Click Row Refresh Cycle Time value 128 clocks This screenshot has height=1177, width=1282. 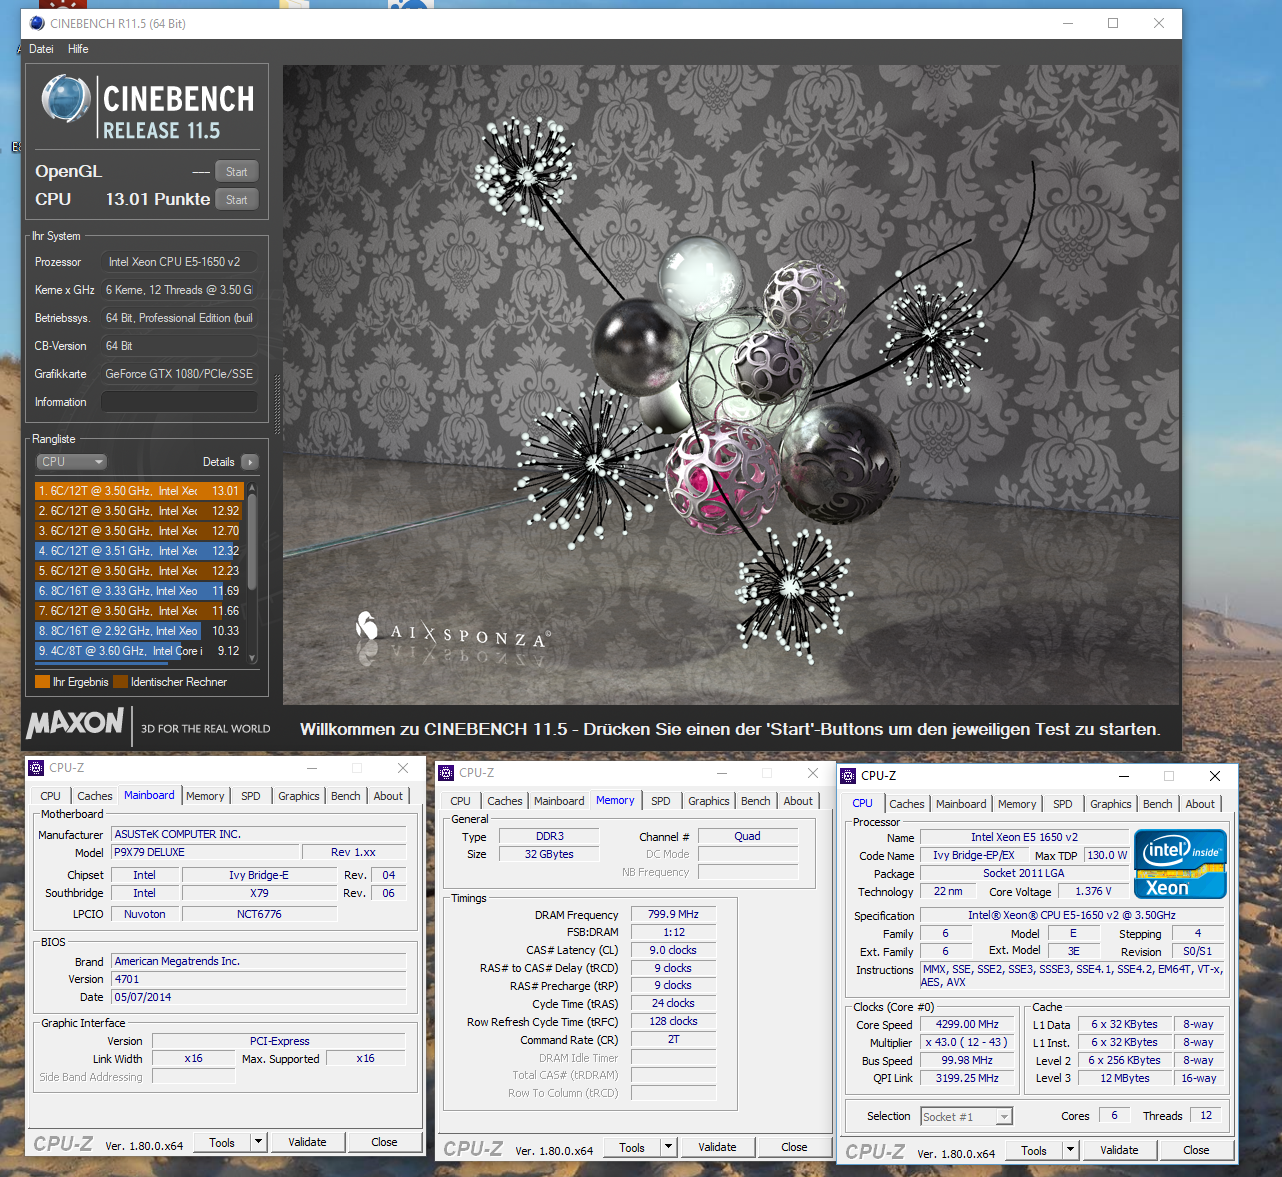[673, 1021]
